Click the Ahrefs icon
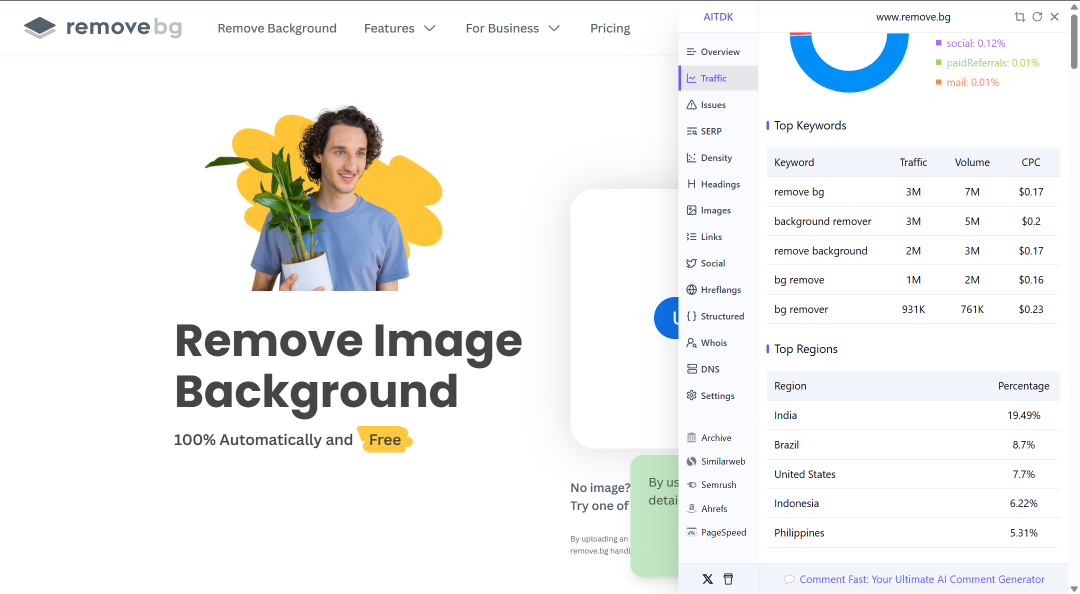Image resolution: width=1080 pixels, height=594 pixels. point(692,509)
